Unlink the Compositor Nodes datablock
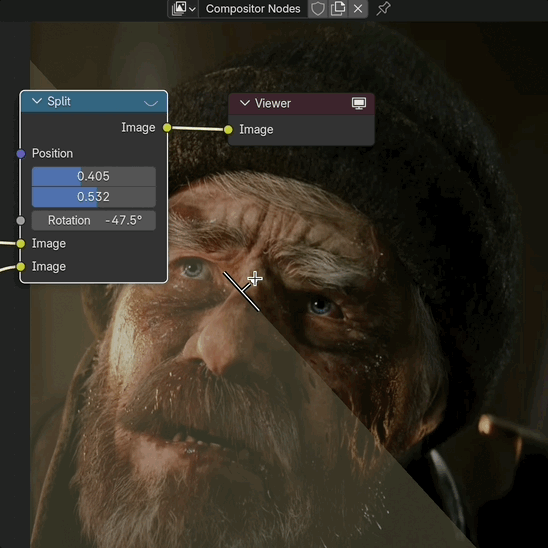The image size is (548, 548). click(x=358, y=8)
